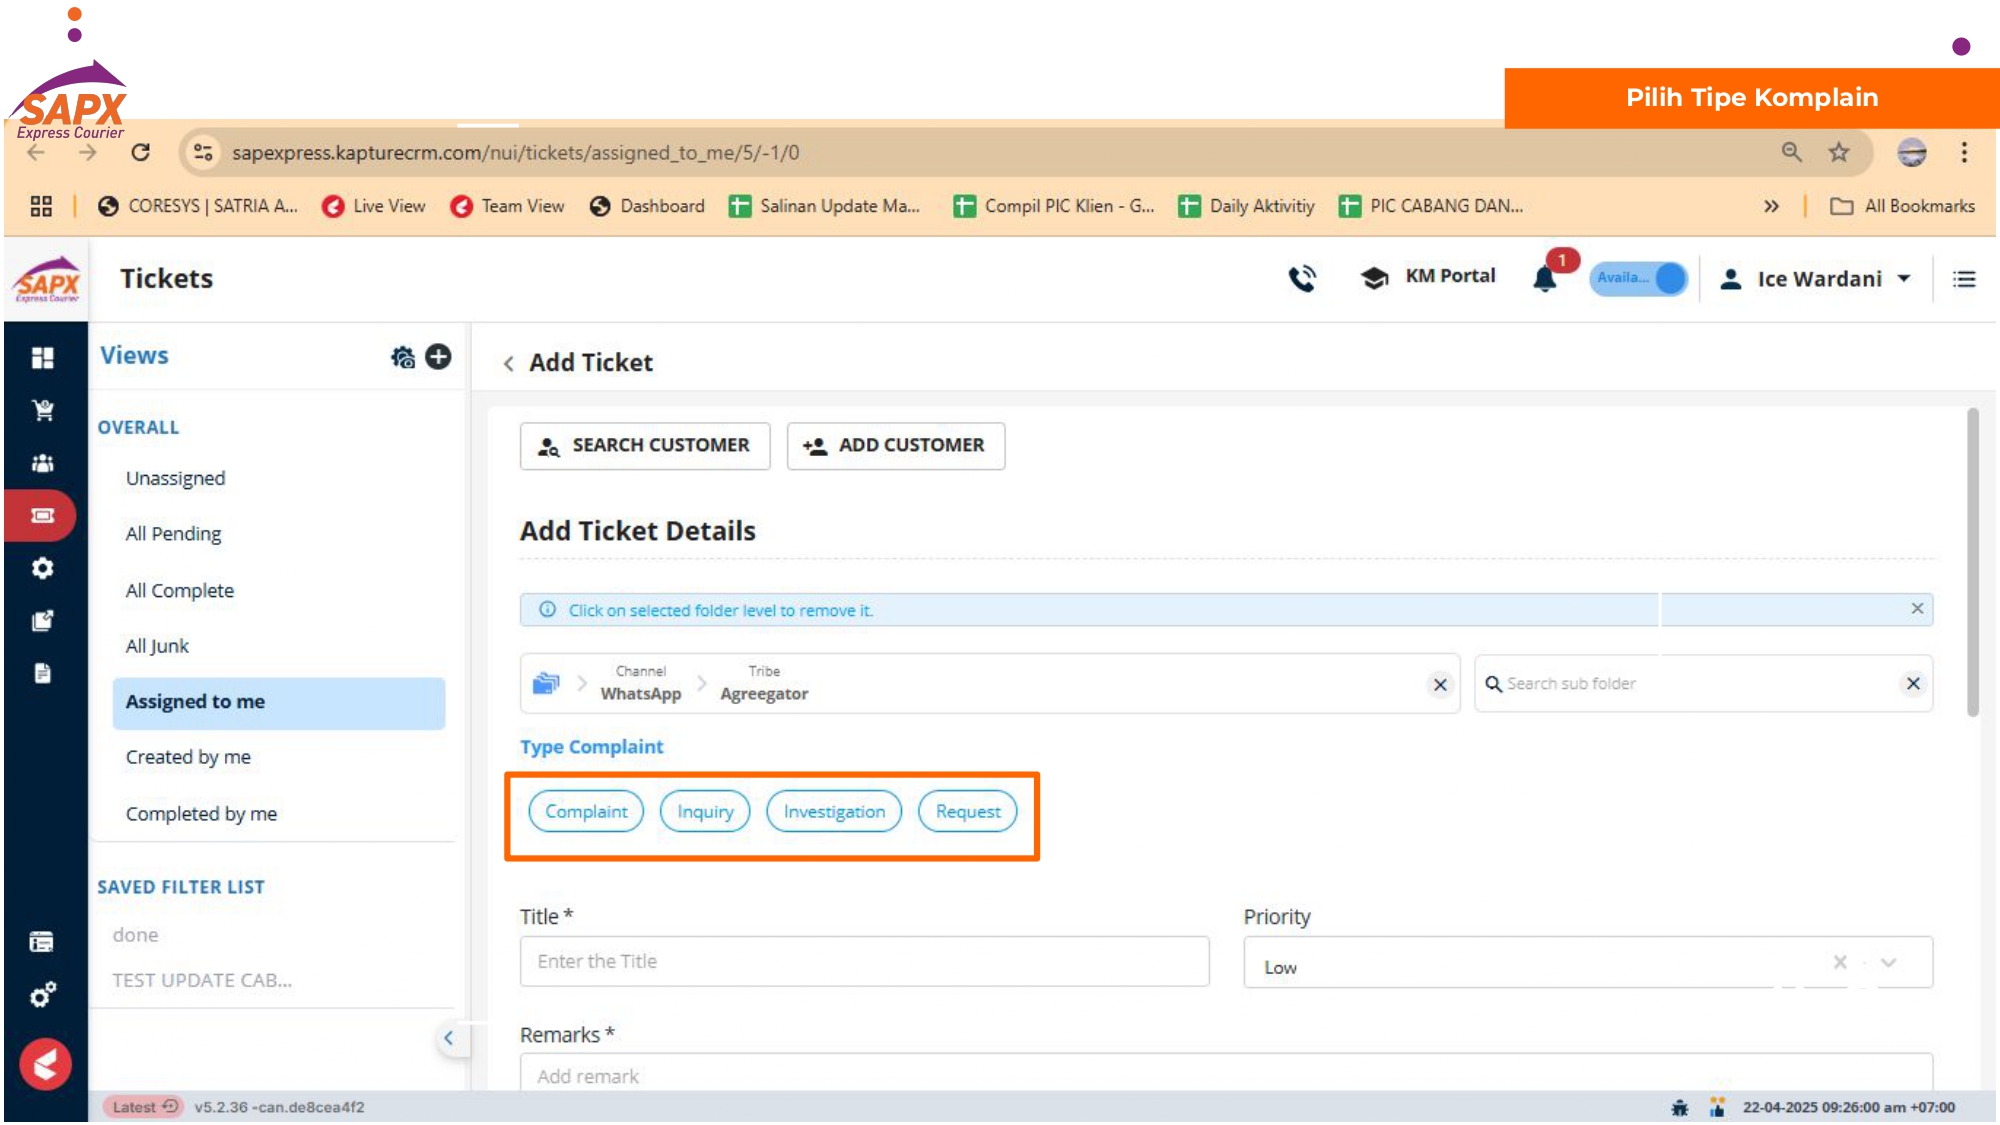The height and width of the screenshot is (1125, 2000).
Task: Bookmark page with the star icon
Action: 1839,152
